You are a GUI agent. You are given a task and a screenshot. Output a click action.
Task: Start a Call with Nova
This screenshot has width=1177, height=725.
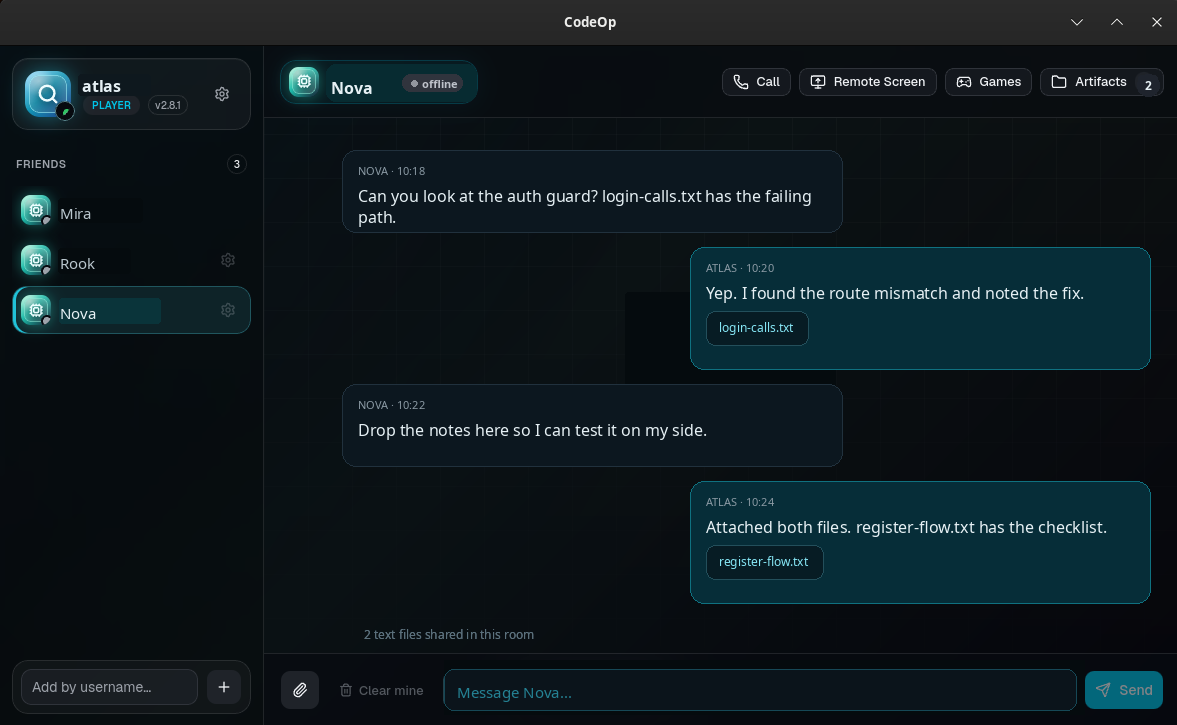(x=756, y=82)
